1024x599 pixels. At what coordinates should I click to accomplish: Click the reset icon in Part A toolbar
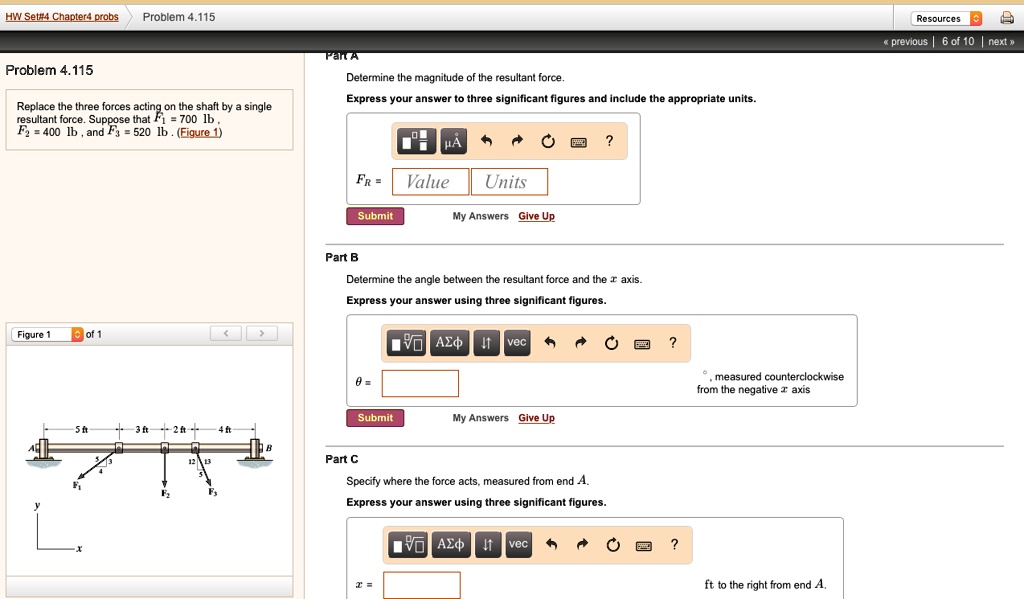pyautogui.click(x=547, y=142)
